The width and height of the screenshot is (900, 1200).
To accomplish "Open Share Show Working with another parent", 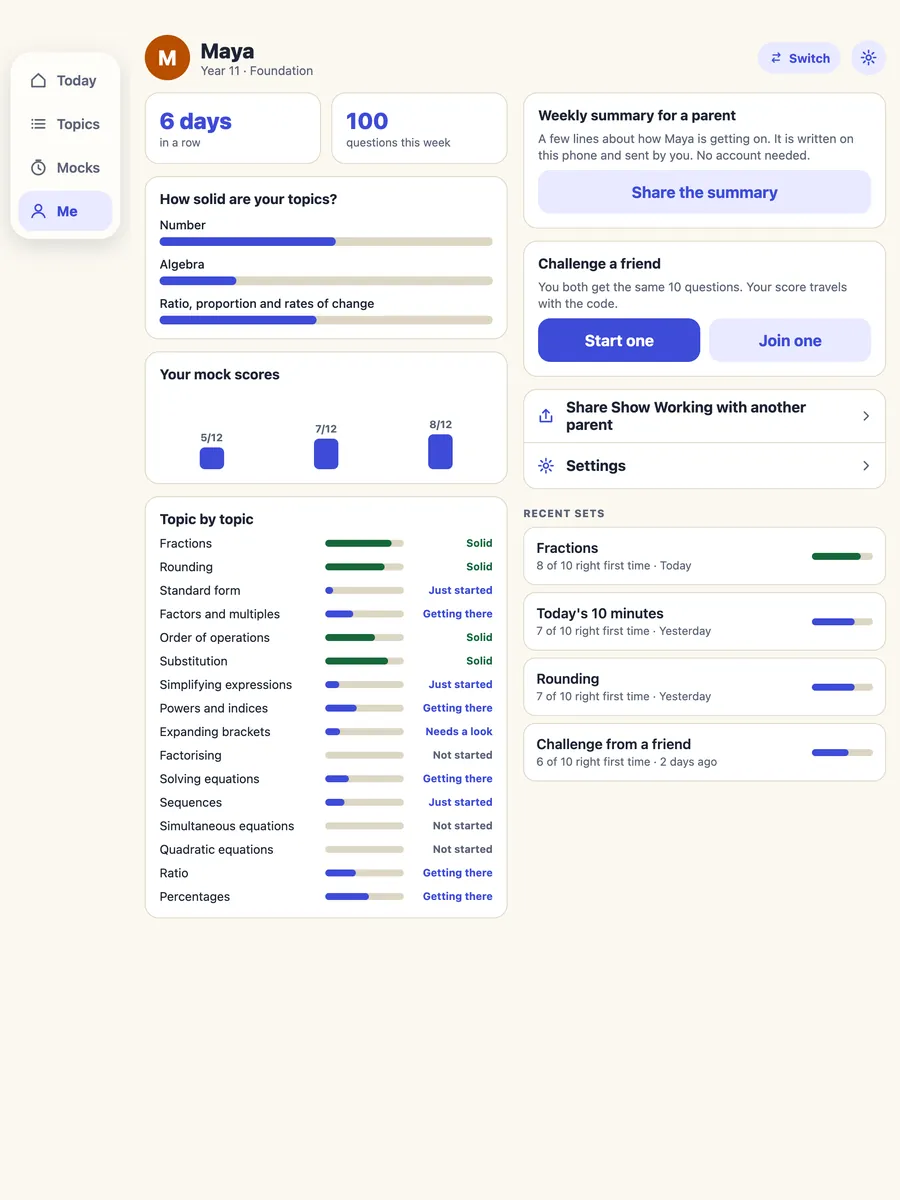I will pos(704,416).
